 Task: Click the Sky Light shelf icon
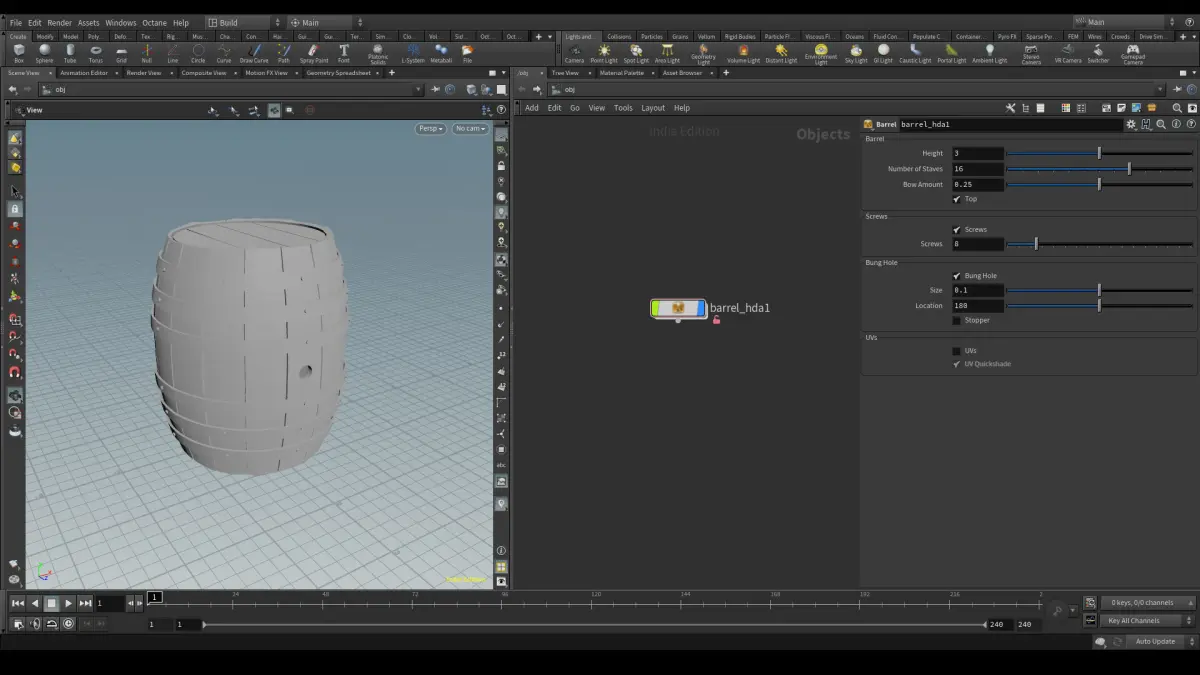(856, 52)
